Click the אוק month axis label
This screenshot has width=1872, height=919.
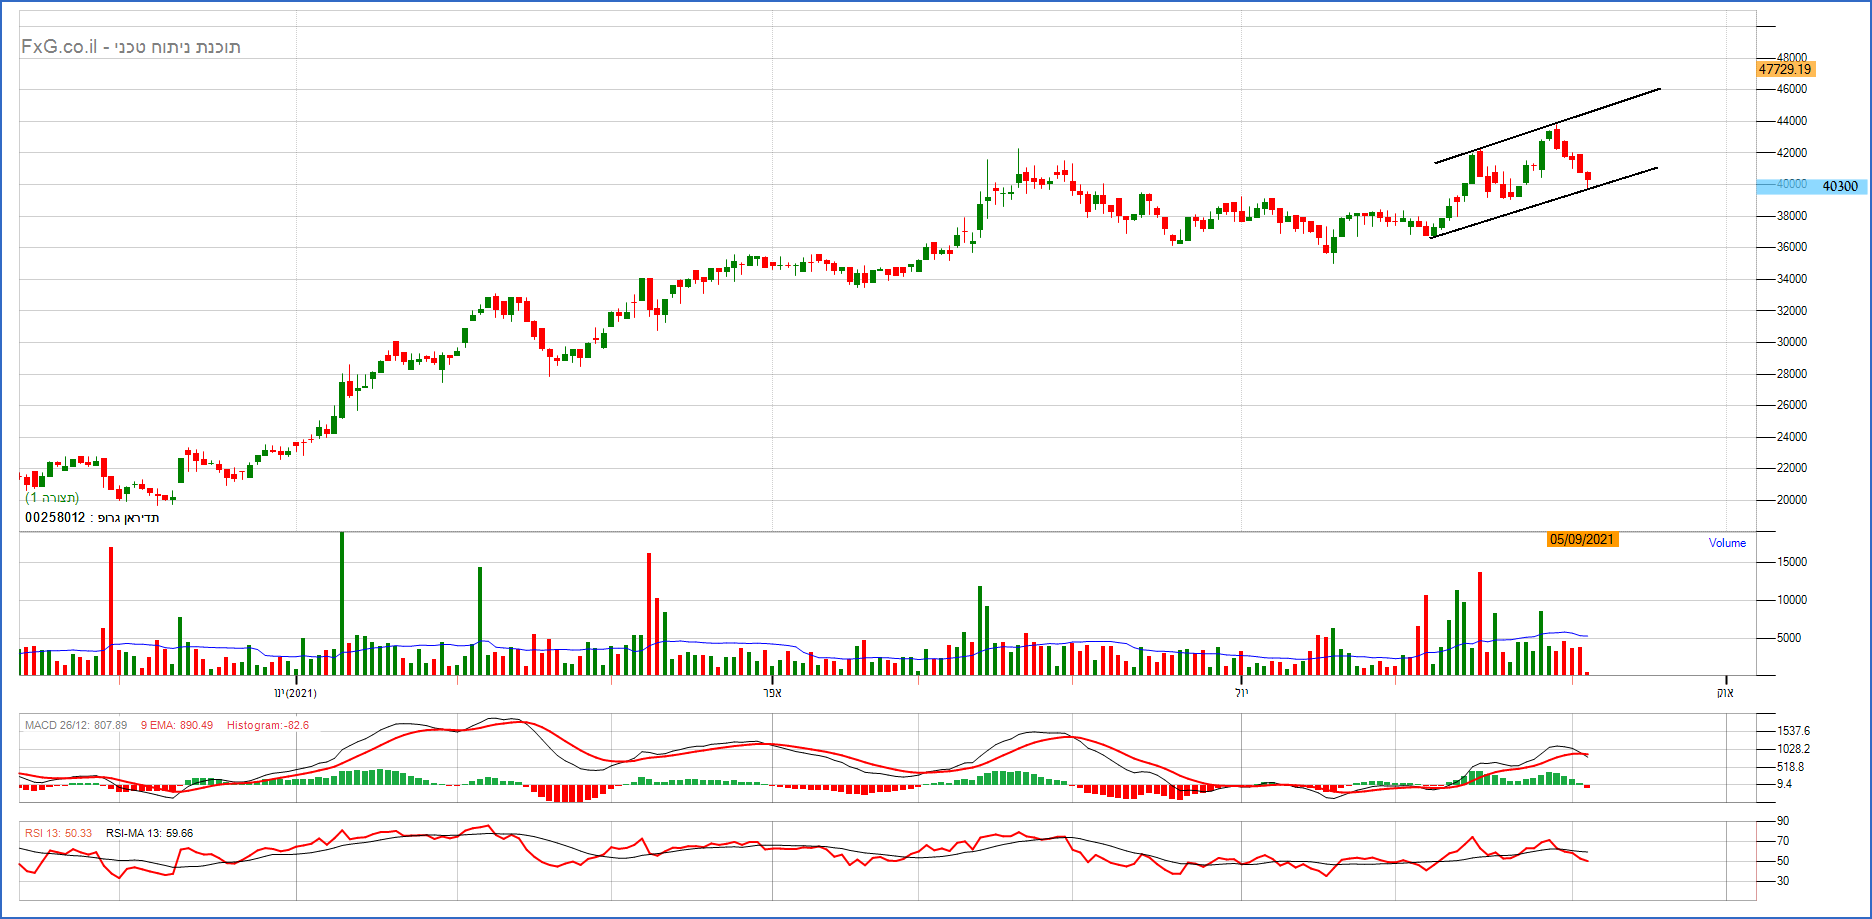pos(1725,693)
